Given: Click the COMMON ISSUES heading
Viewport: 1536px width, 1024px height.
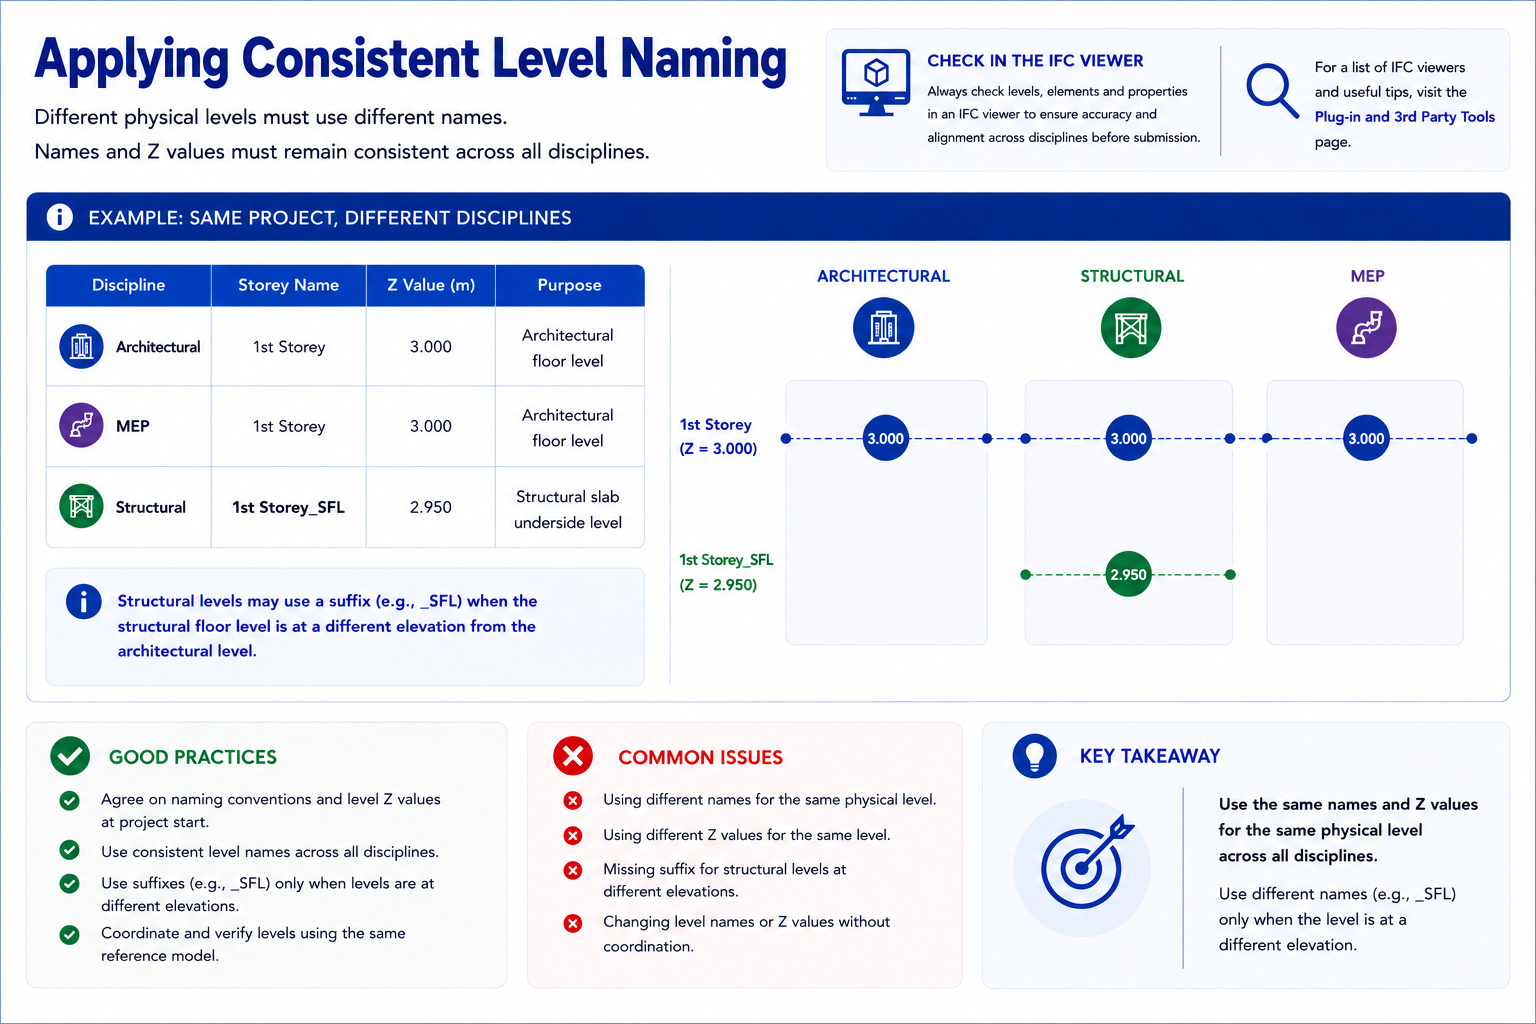Looking at the screenshot, I should pyautogui.click(x=700, y=757).
